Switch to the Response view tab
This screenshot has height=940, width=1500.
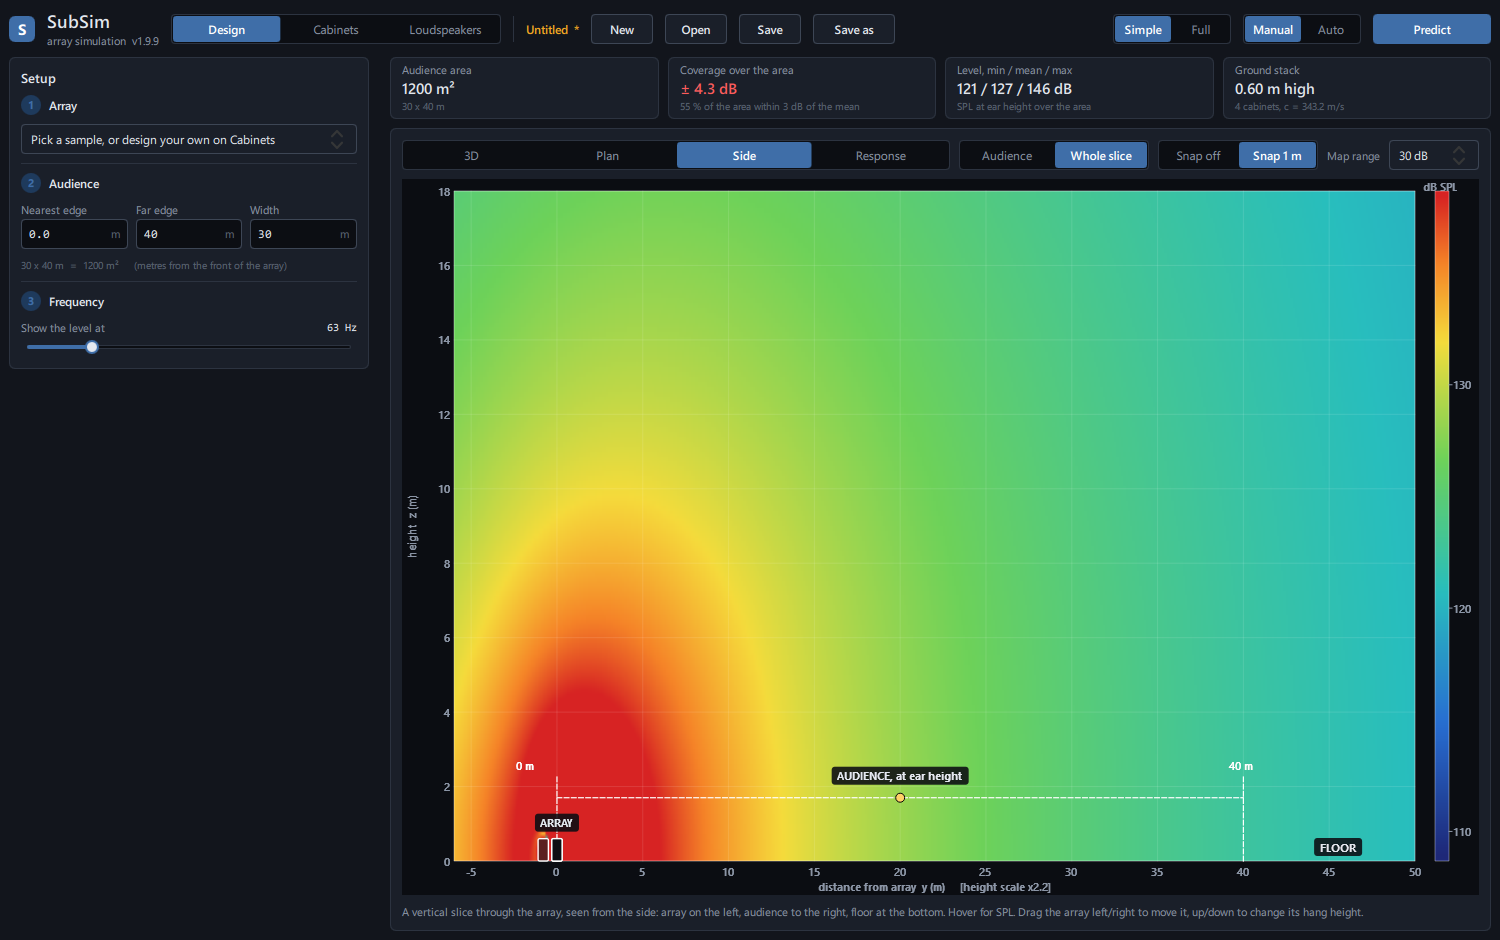click(x=880, y=156)
